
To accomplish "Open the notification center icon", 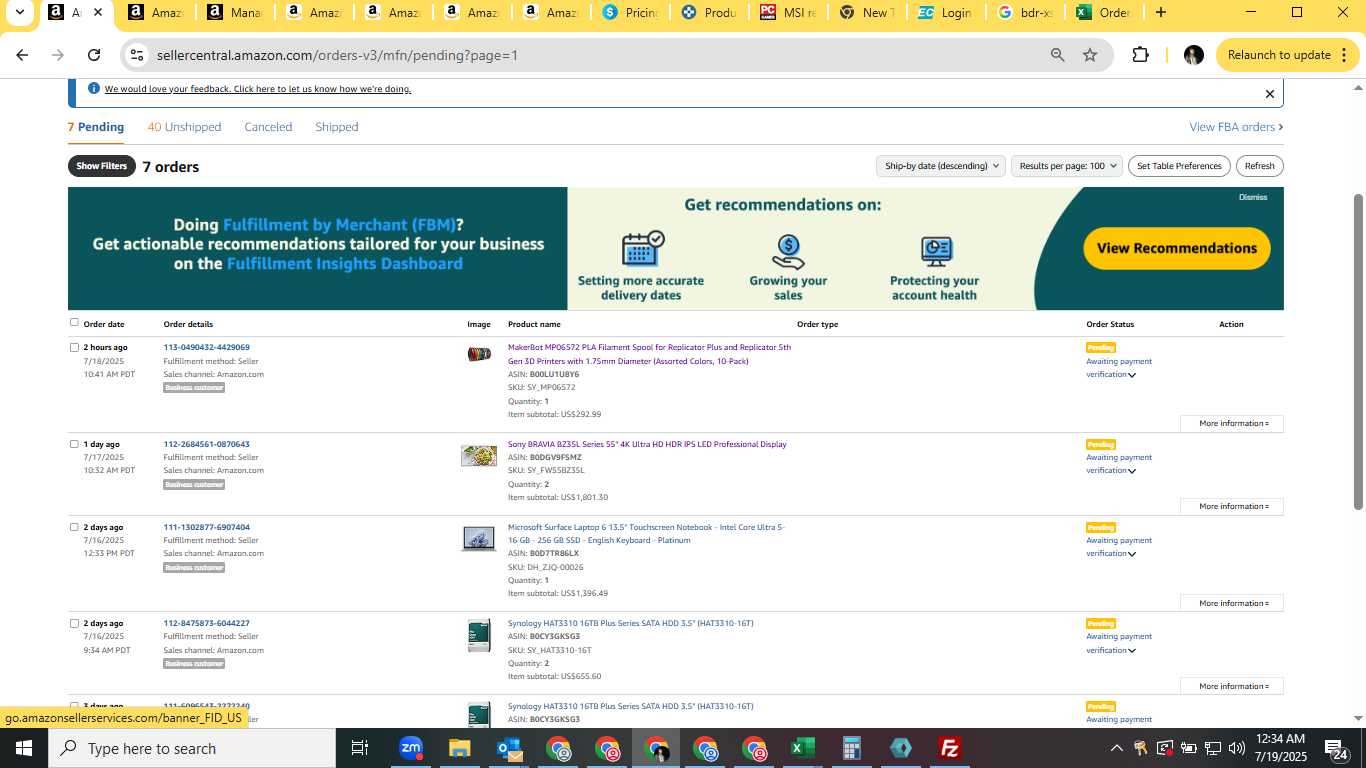I will (1337, 749).
